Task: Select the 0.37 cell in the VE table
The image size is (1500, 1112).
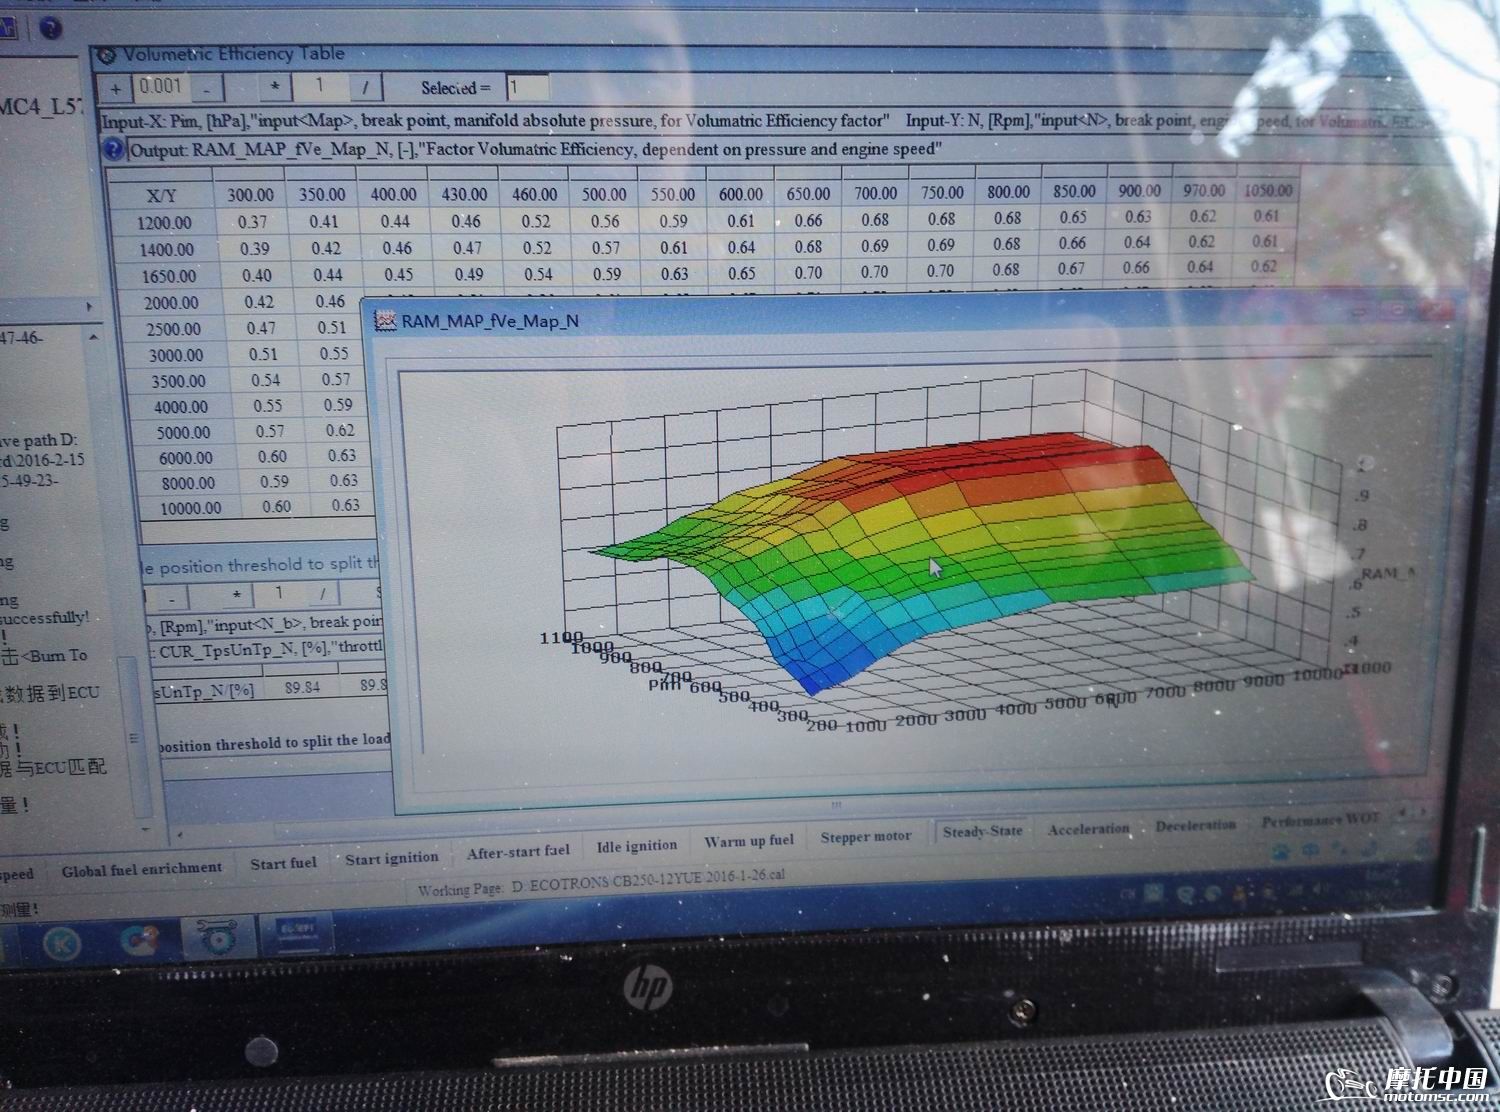Action: pos(252,222)
